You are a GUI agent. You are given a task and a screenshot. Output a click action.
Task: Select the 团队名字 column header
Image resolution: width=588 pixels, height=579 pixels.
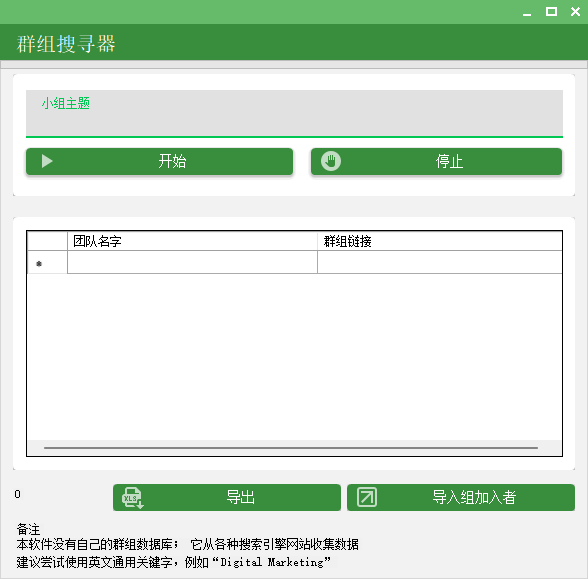point(192,241)
